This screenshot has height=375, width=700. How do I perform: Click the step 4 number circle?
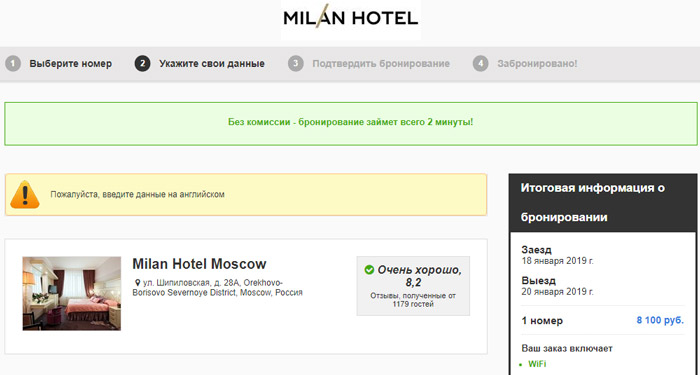coord(480,63)
